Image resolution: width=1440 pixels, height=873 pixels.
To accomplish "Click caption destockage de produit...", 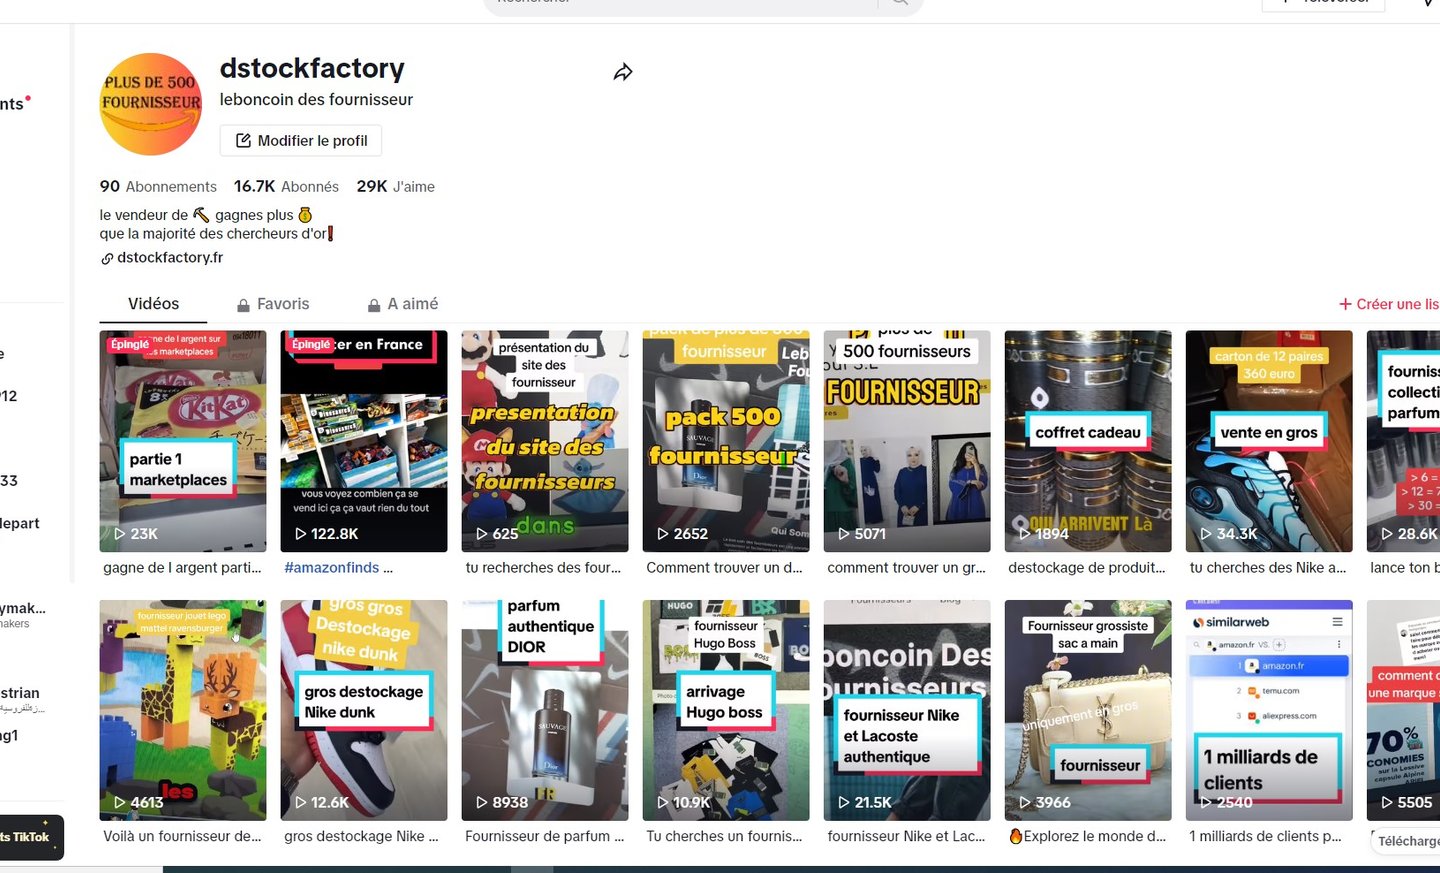I will (1087, 567).
